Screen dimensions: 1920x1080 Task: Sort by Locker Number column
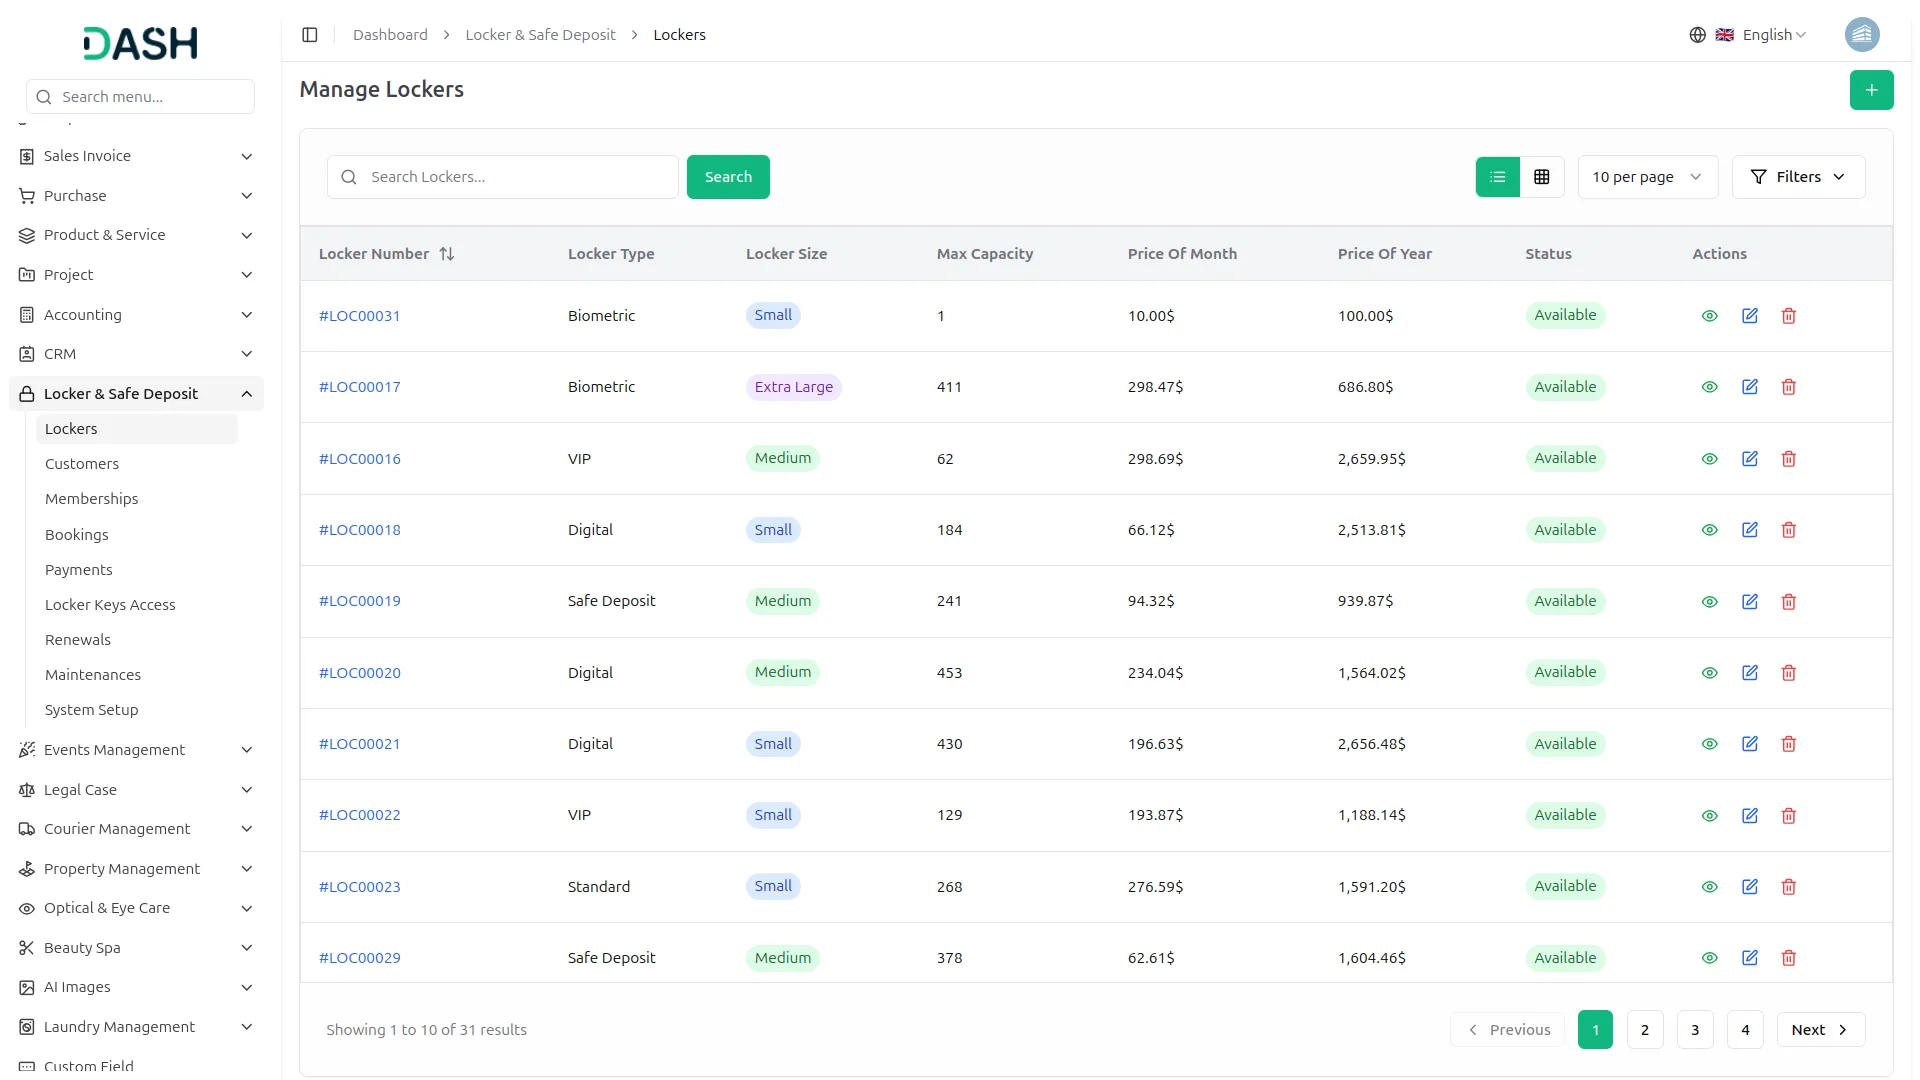tap(447, 253)
